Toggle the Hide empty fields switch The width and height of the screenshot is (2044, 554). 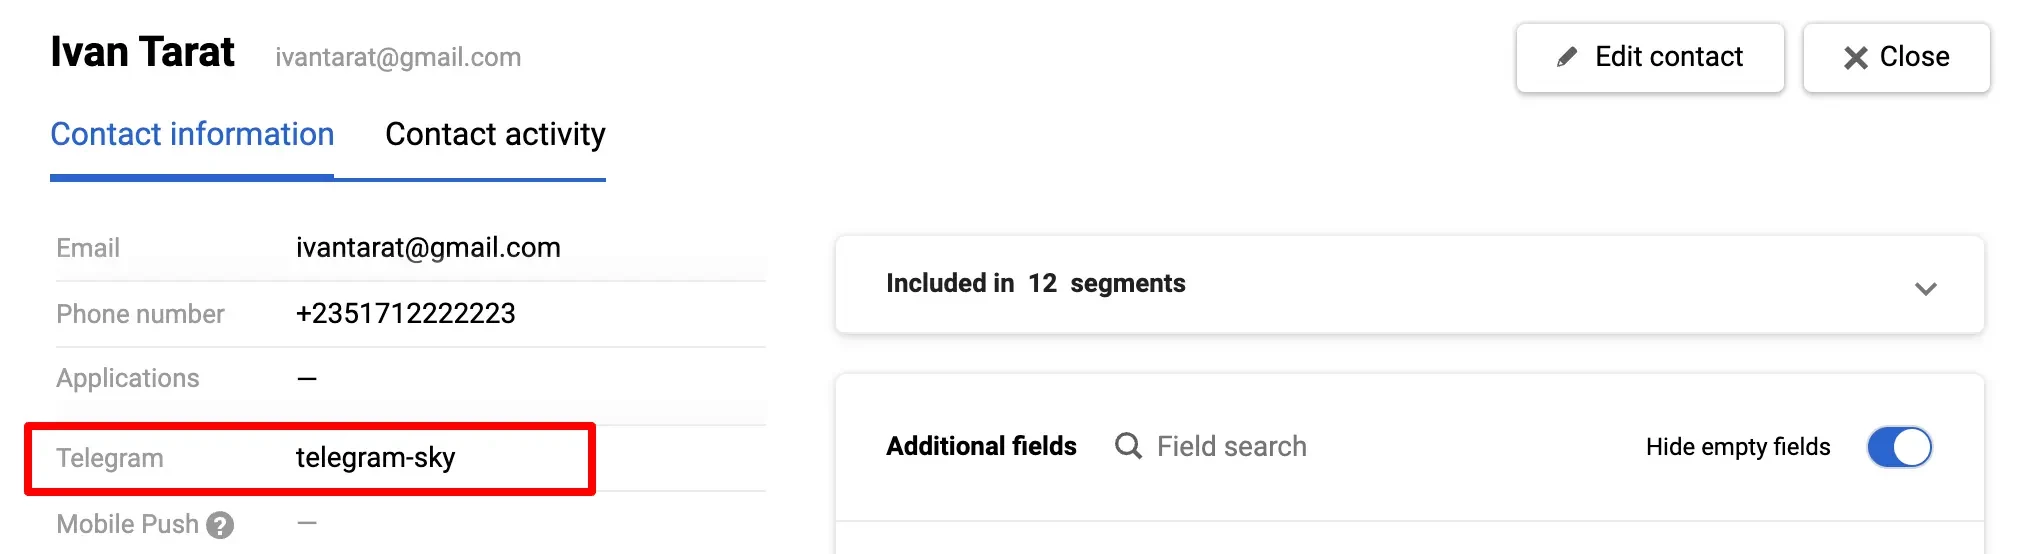pyautogui.click(x=1899, y=447)
